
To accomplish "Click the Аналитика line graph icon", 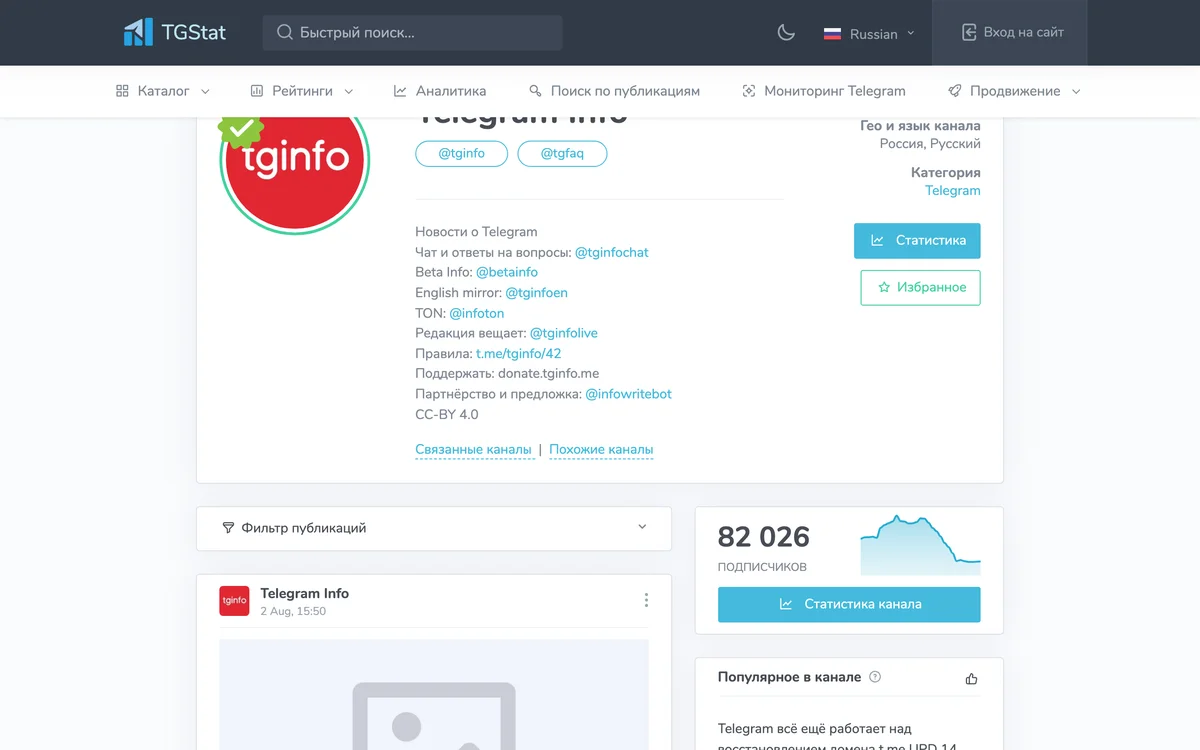I will tap(400, 91).
